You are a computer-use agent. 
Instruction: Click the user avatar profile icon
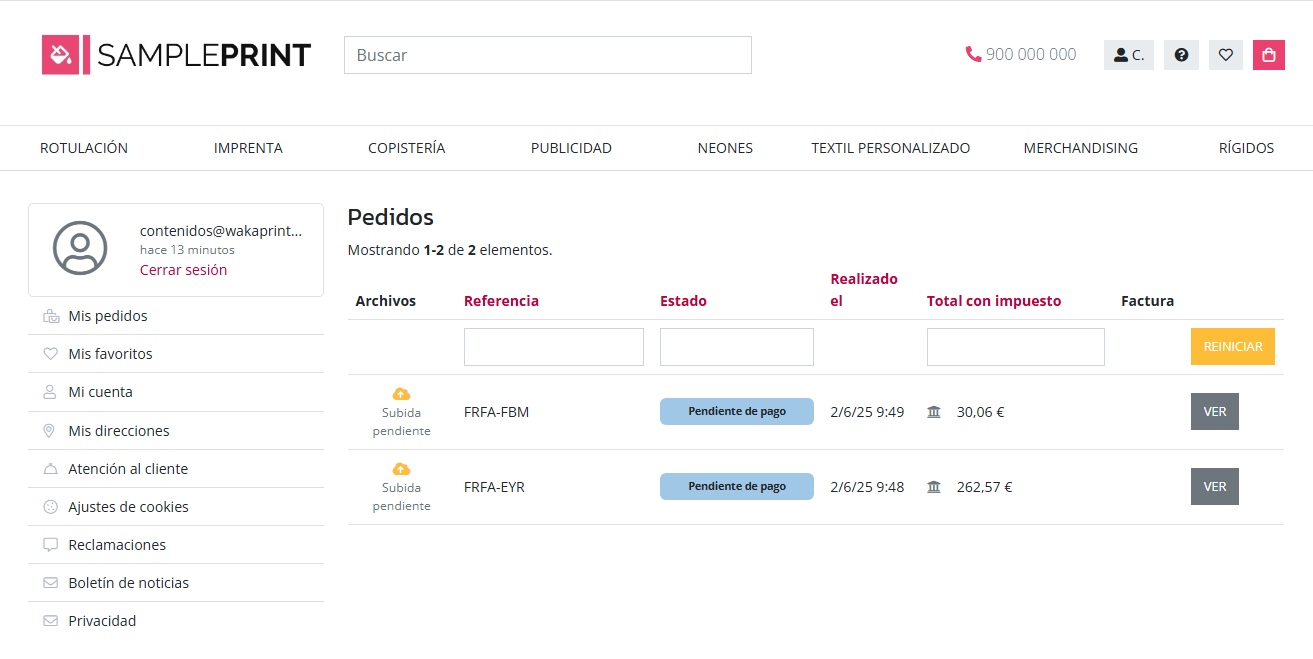pos(80,248)
